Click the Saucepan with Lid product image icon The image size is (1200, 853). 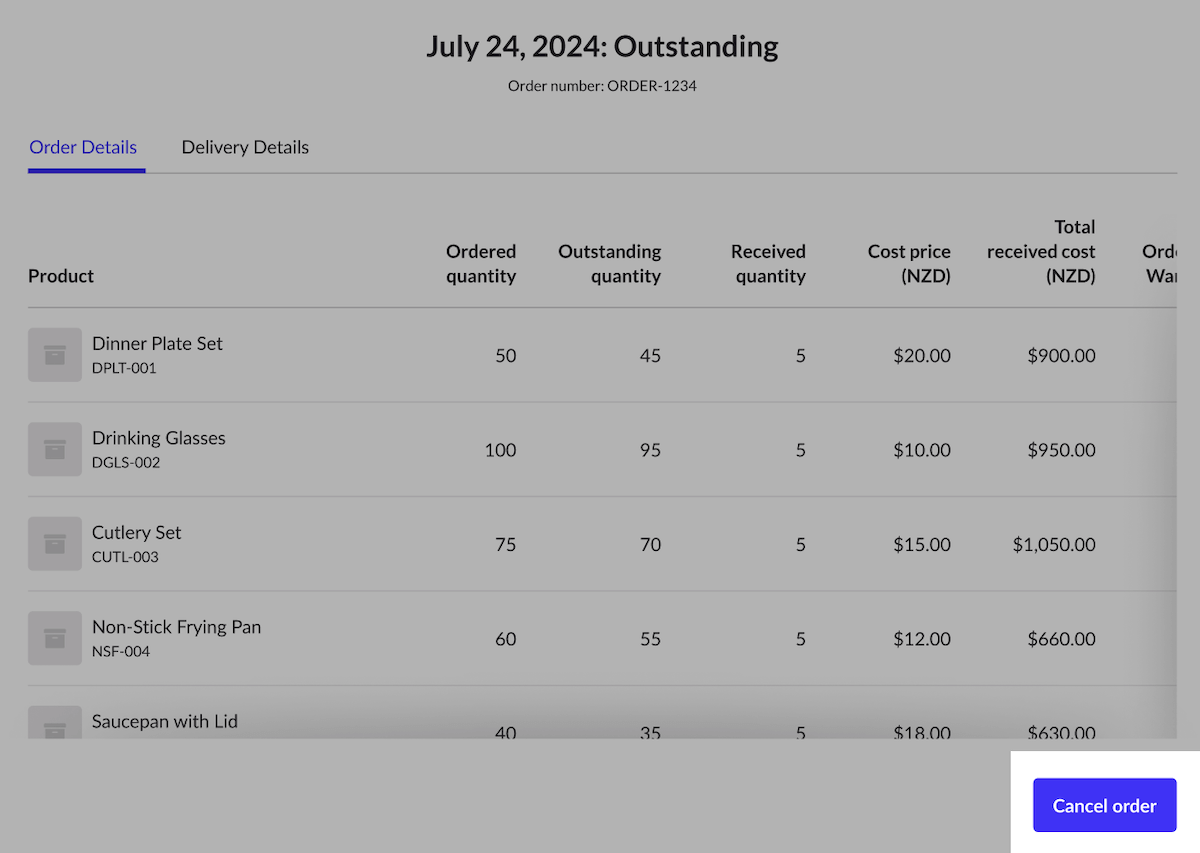[x=55, y=724]
